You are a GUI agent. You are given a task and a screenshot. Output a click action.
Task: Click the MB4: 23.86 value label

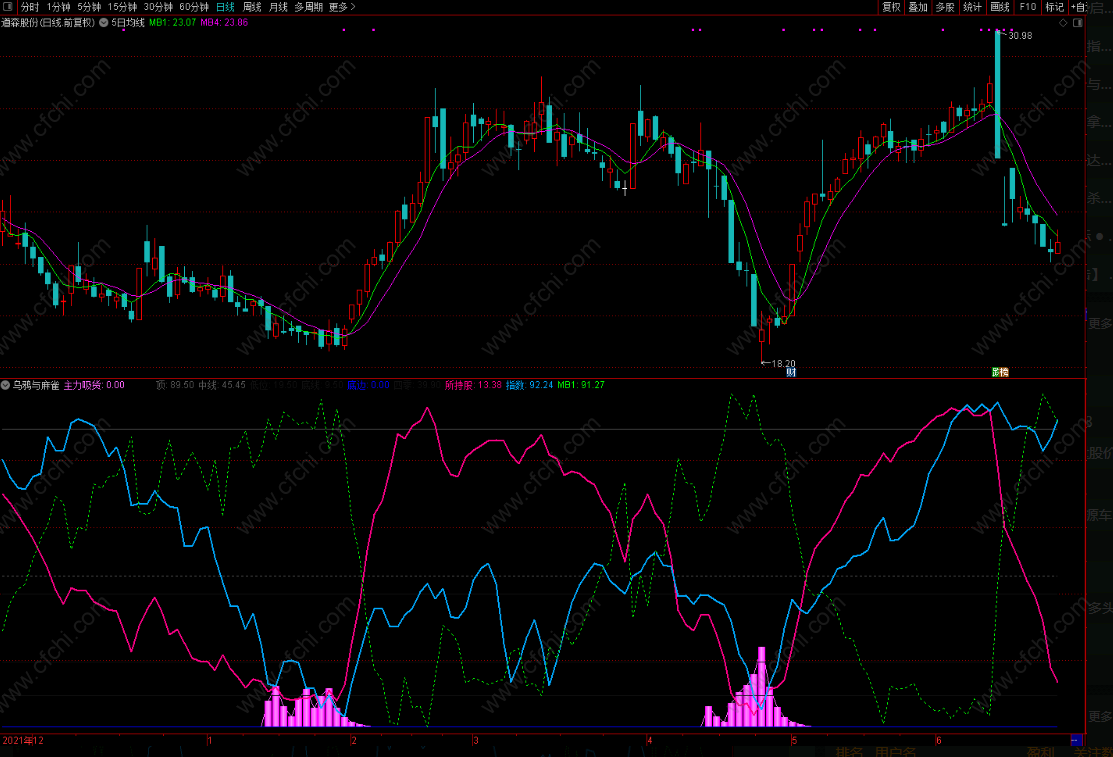[x=224, y=23]
